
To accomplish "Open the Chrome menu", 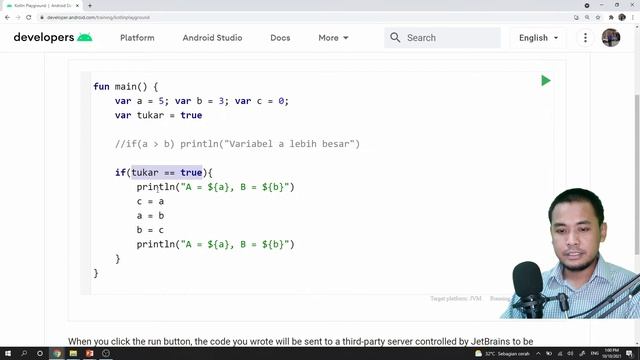I will coord(633,18).
